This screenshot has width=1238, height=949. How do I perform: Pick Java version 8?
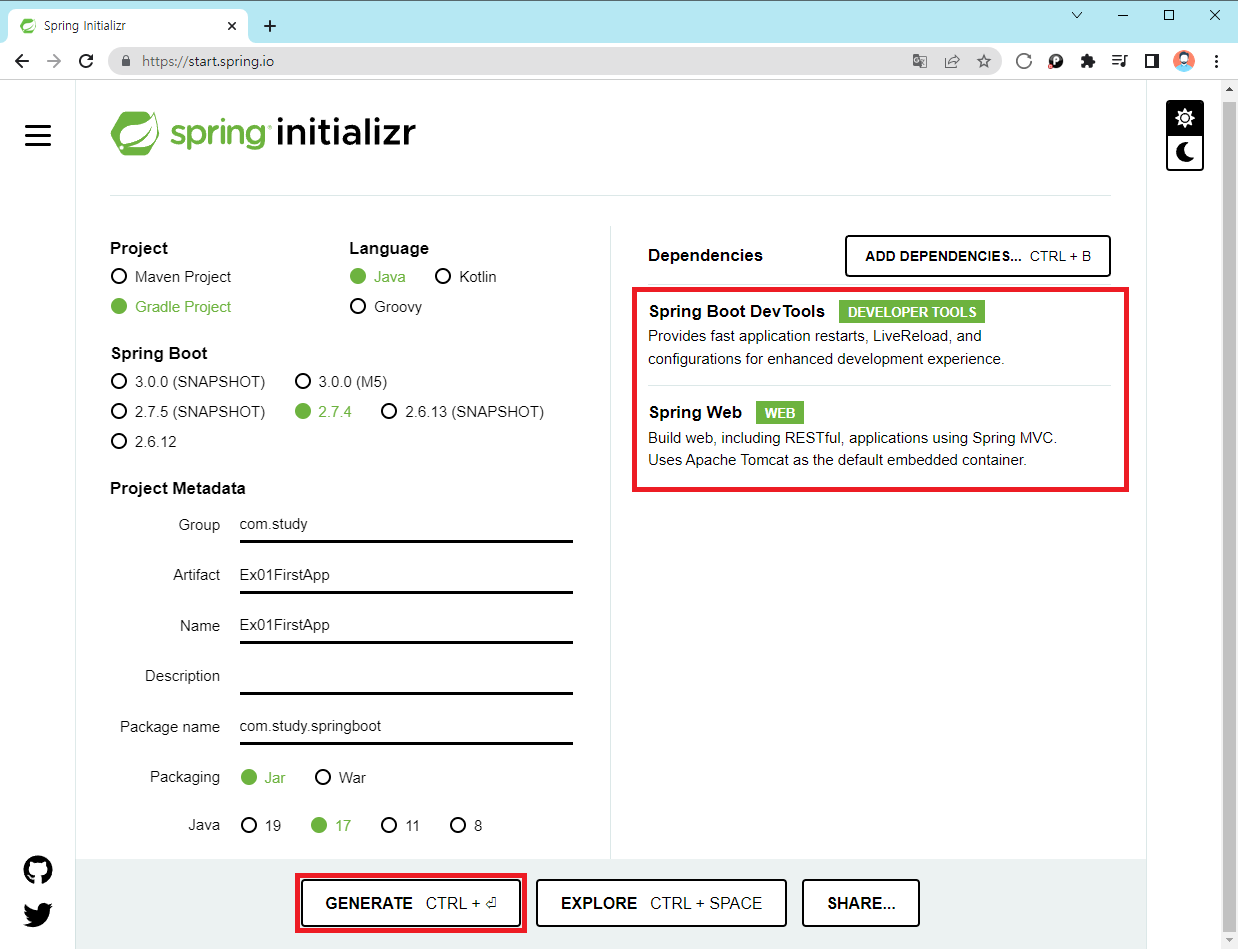click(466, 826)
